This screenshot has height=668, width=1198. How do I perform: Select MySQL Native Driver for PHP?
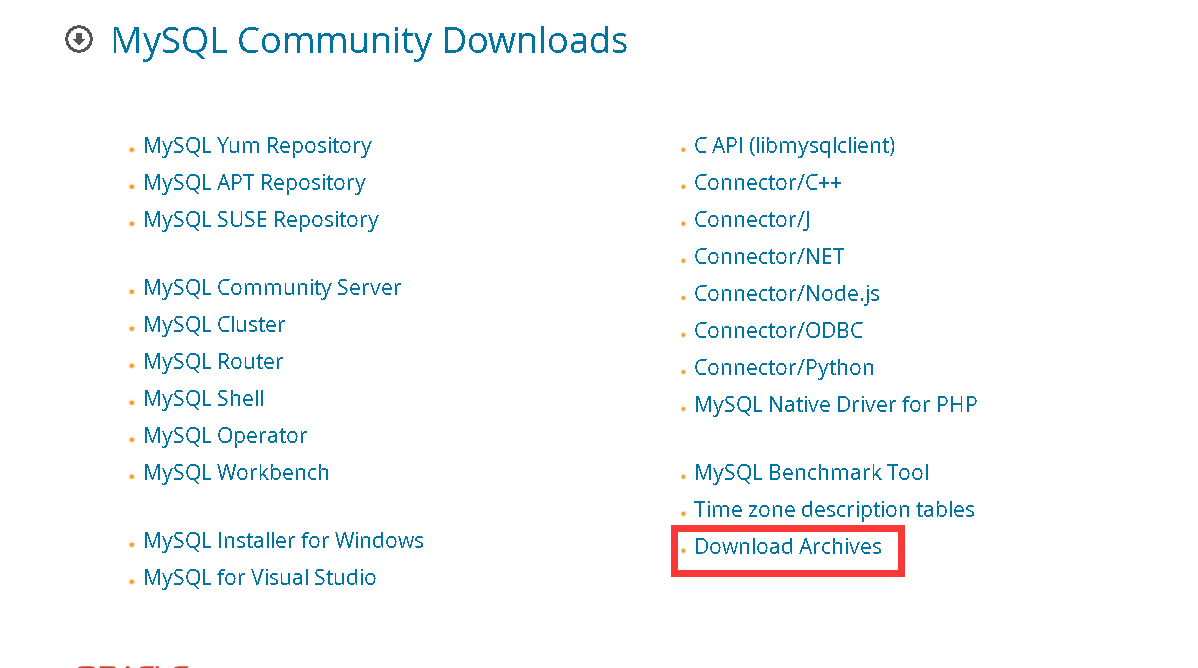(x=836, y=404)
